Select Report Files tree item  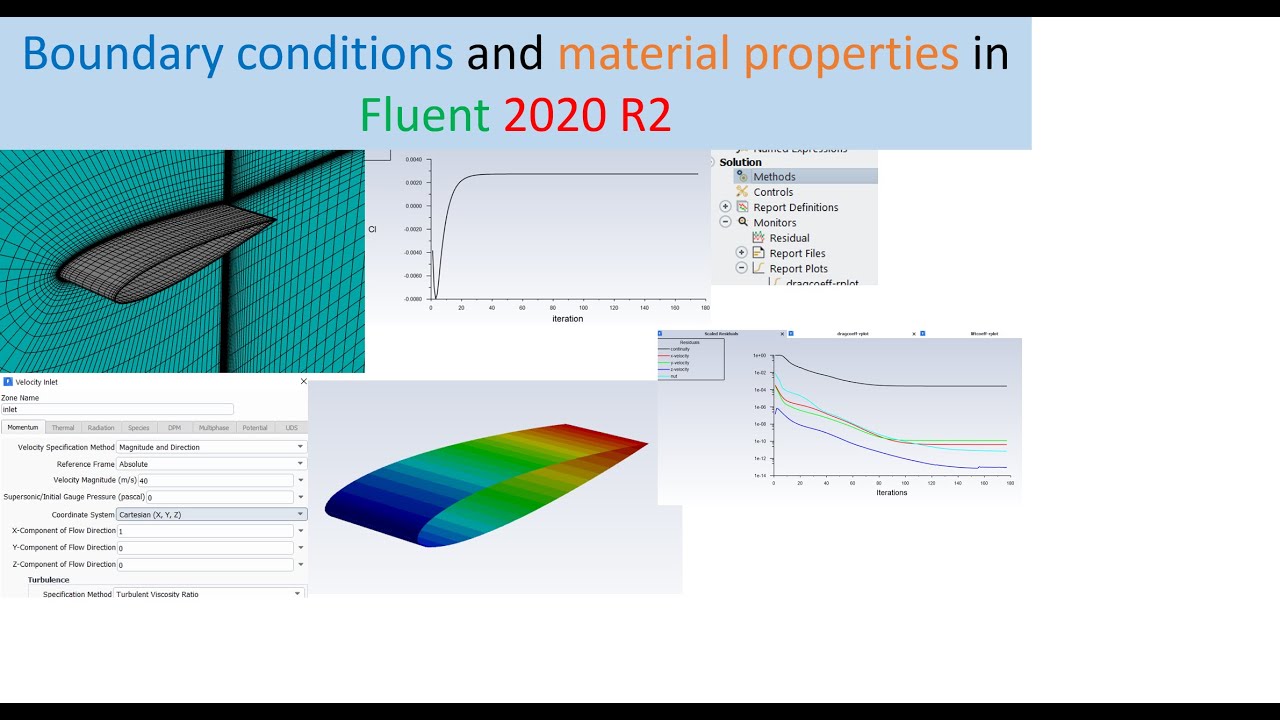point(797,253)
